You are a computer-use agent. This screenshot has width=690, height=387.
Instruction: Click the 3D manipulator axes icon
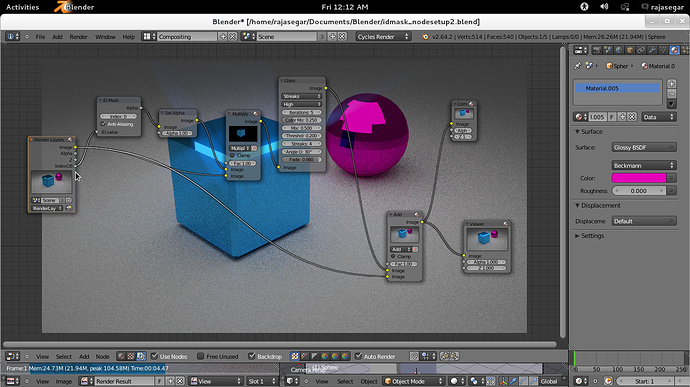(503, 381)
